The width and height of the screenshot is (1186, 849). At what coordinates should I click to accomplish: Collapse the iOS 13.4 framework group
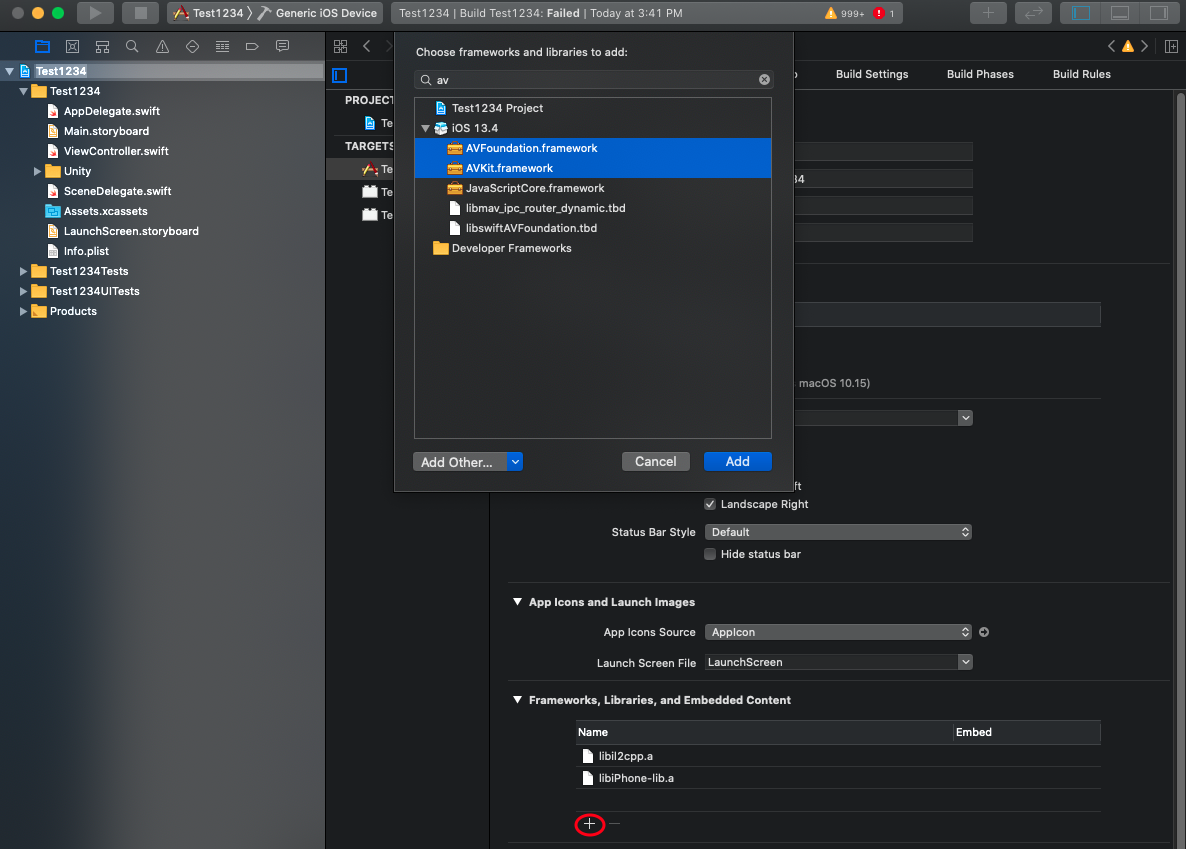[x=425, y=128]
